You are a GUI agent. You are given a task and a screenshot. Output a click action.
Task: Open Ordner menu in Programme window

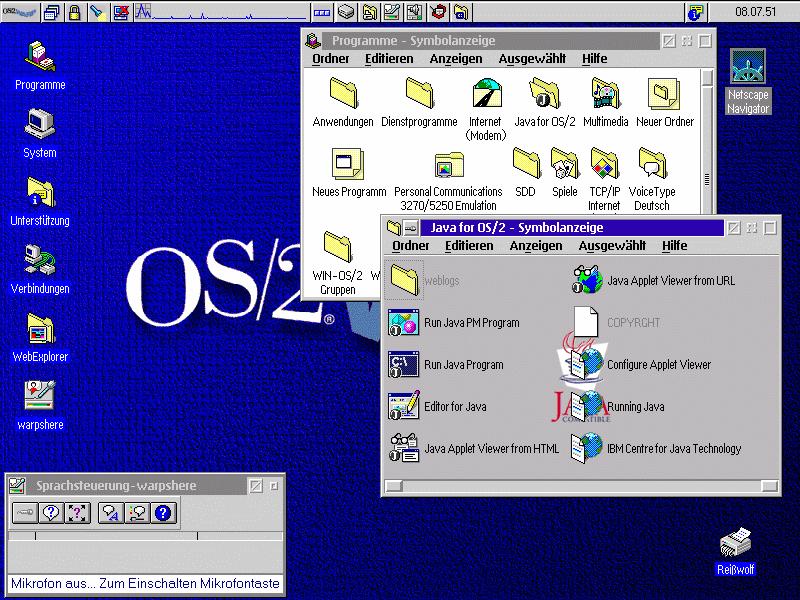[331, 59]
